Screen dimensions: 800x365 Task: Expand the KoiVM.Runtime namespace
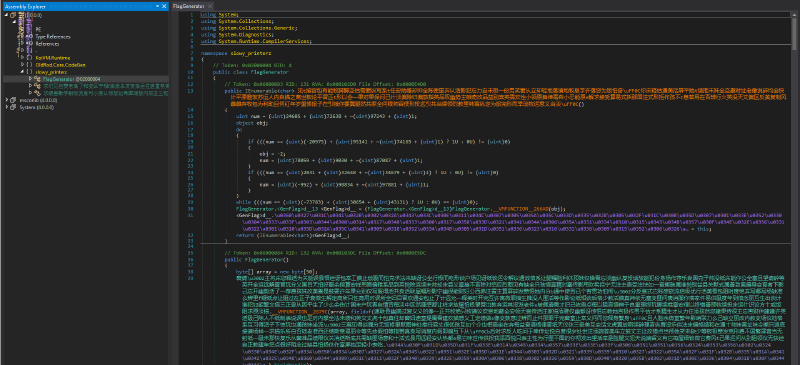tap(22, 58)
